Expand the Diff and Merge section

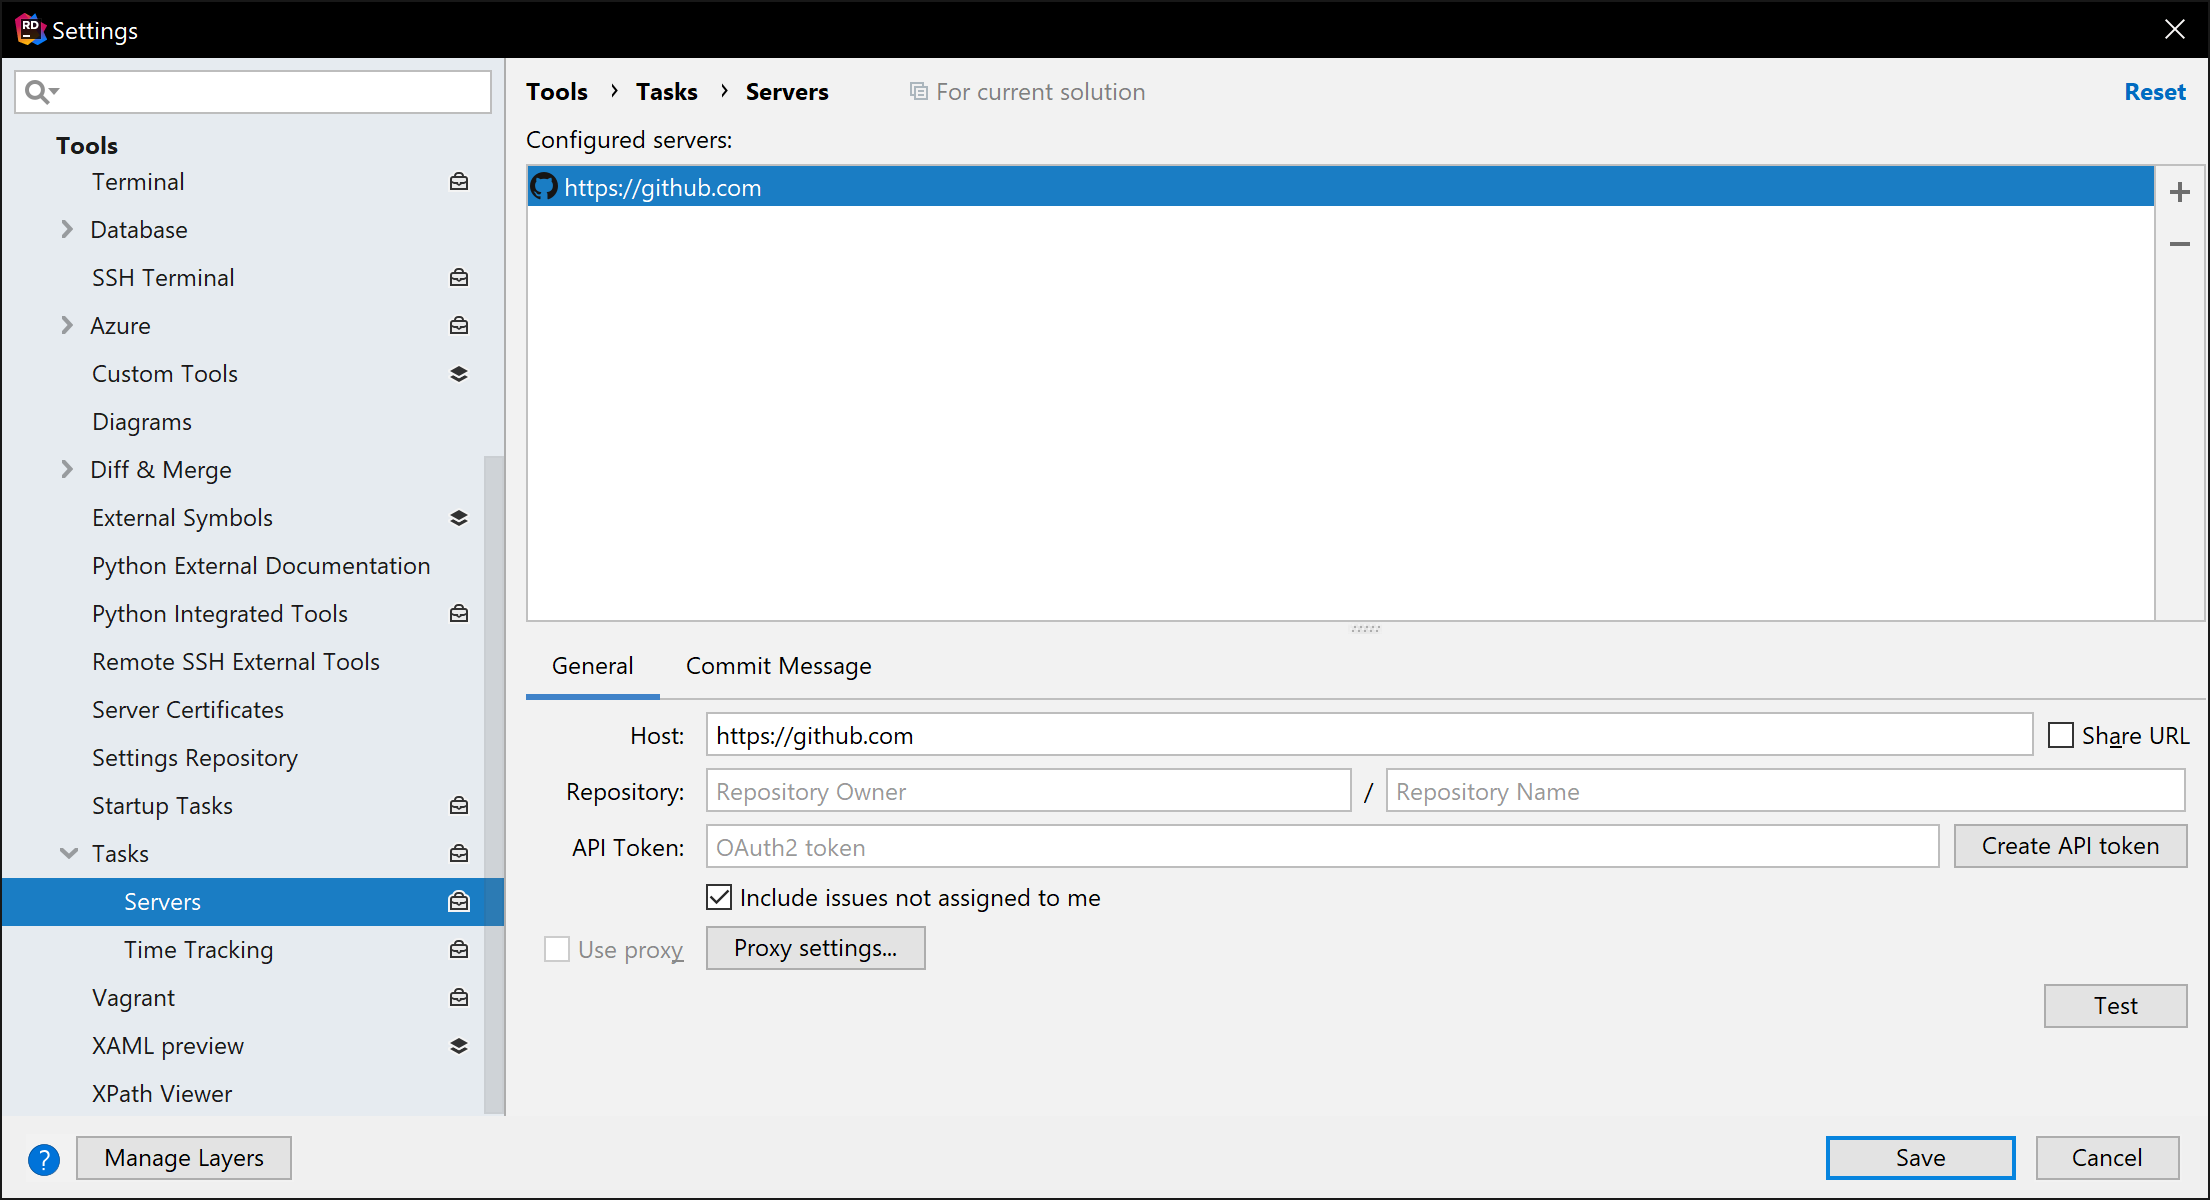[68, 470]
